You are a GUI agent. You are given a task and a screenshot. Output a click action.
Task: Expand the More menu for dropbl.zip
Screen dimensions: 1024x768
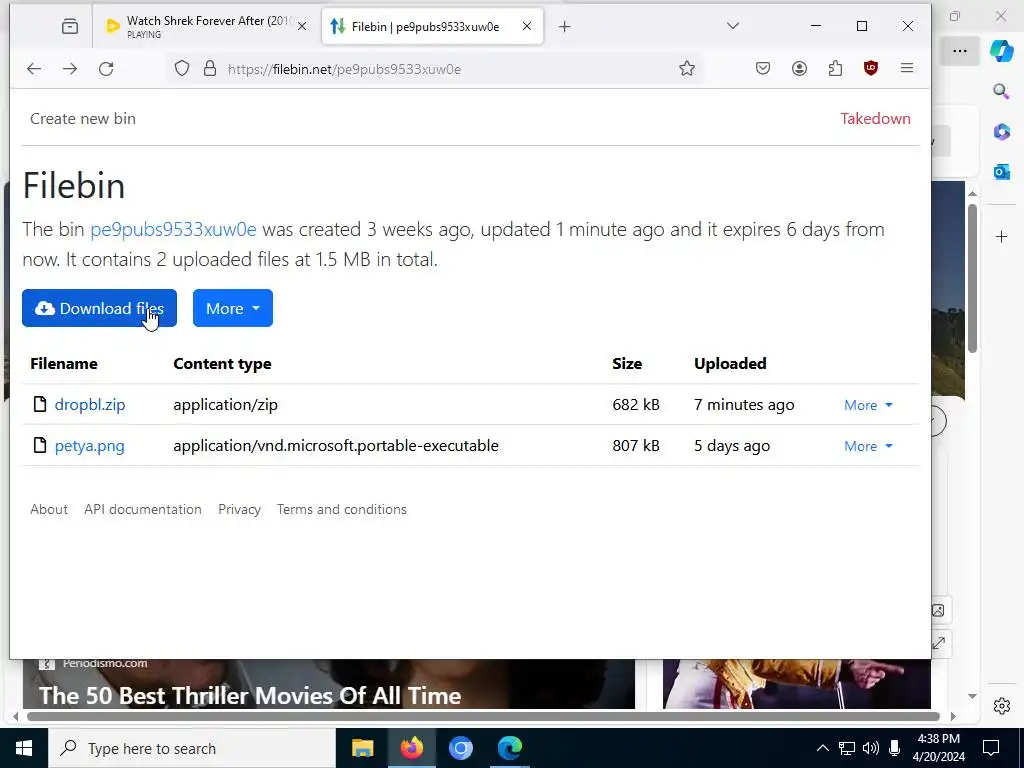click(868, 406)
